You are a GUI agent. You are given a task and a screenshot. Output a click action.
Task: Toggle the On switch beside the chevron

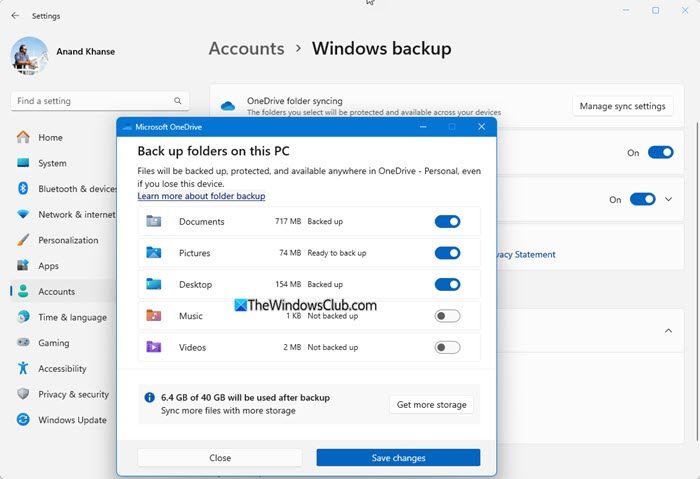tap(643, 199)
